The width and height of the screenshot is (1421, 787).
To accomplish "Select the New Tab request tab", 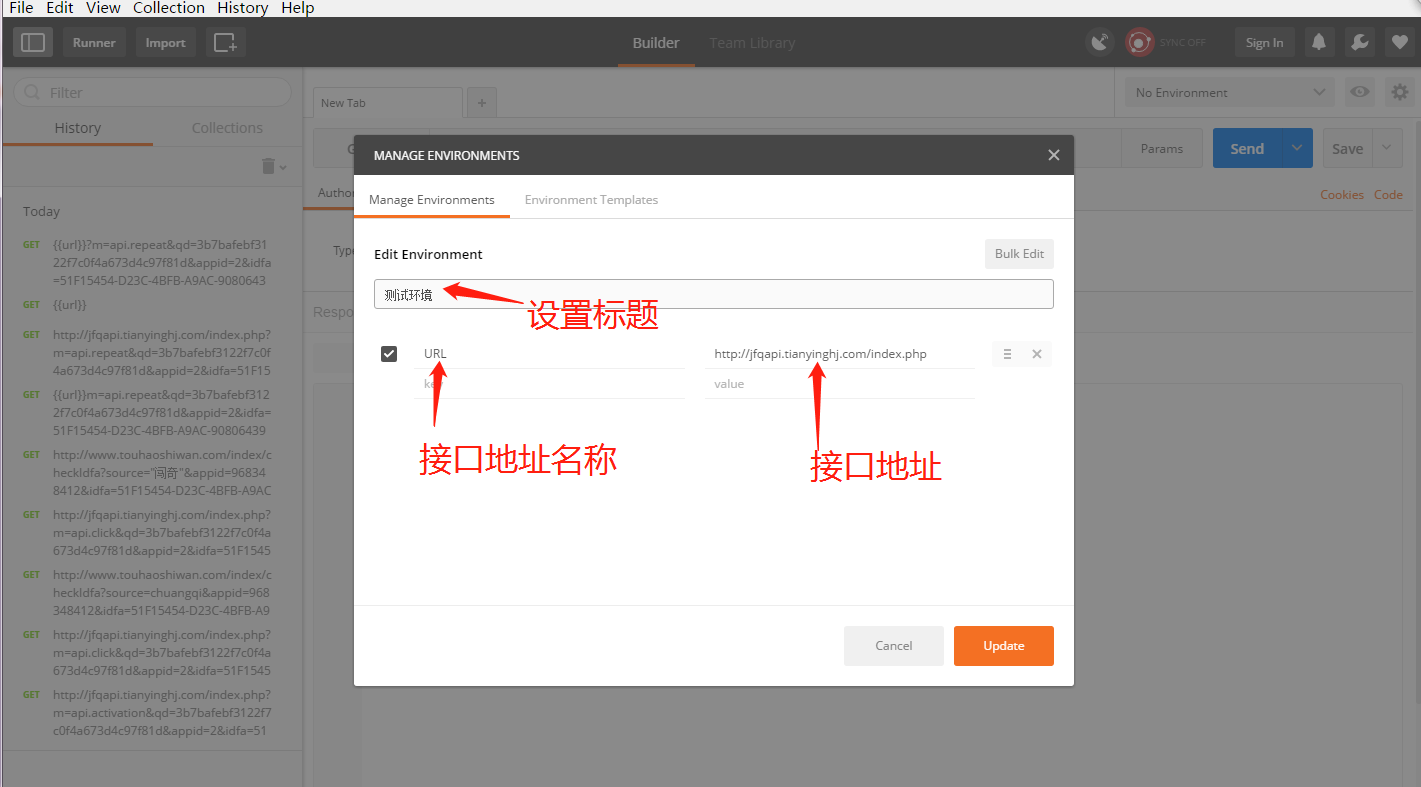I will pyautogui.click(x=388, y=103).
